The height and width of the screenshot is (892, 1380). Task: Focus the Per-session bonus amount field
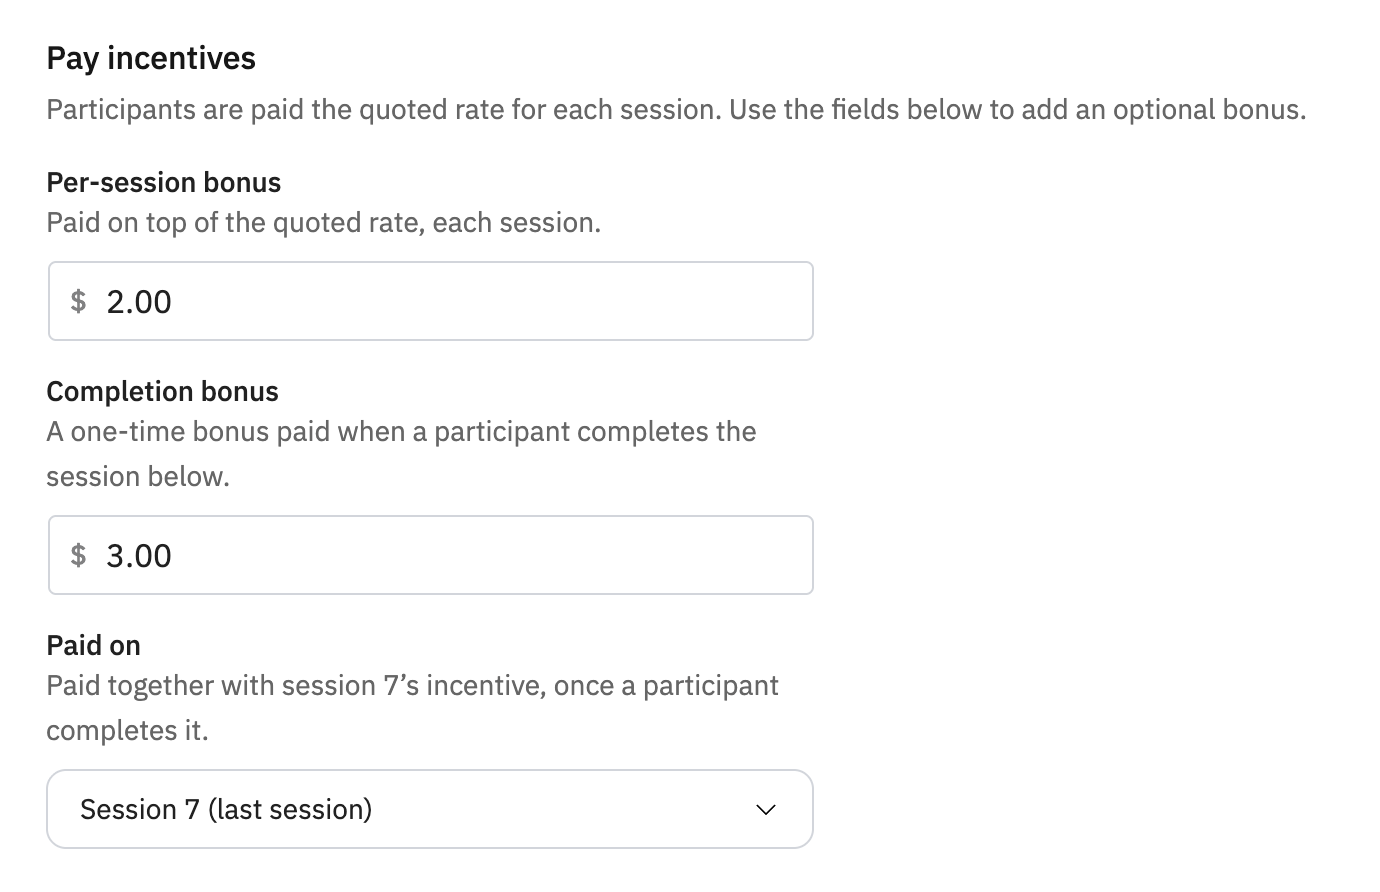430,301
